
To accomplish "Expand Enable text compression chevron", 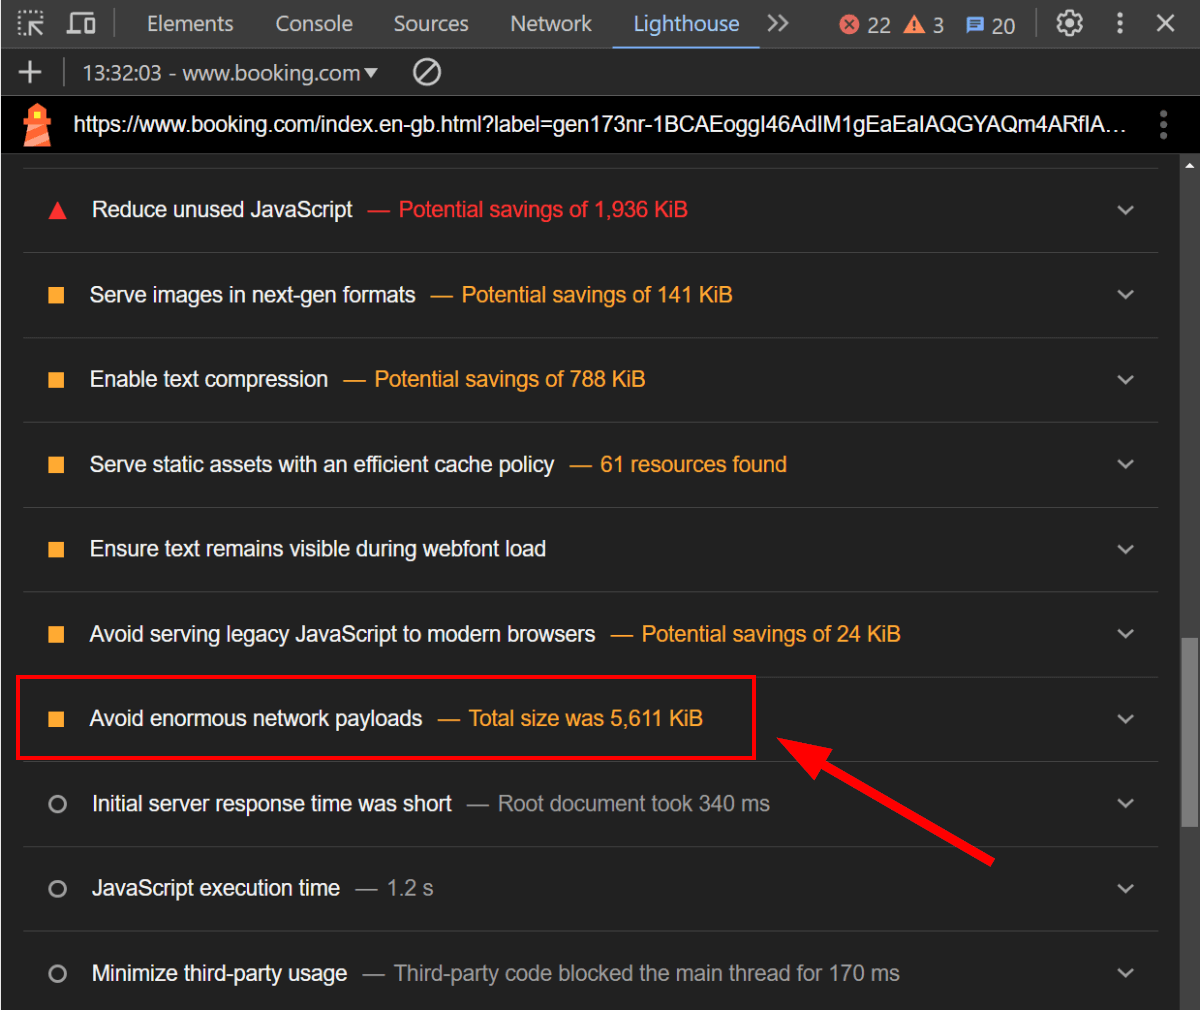I will tap(1125, 380).
